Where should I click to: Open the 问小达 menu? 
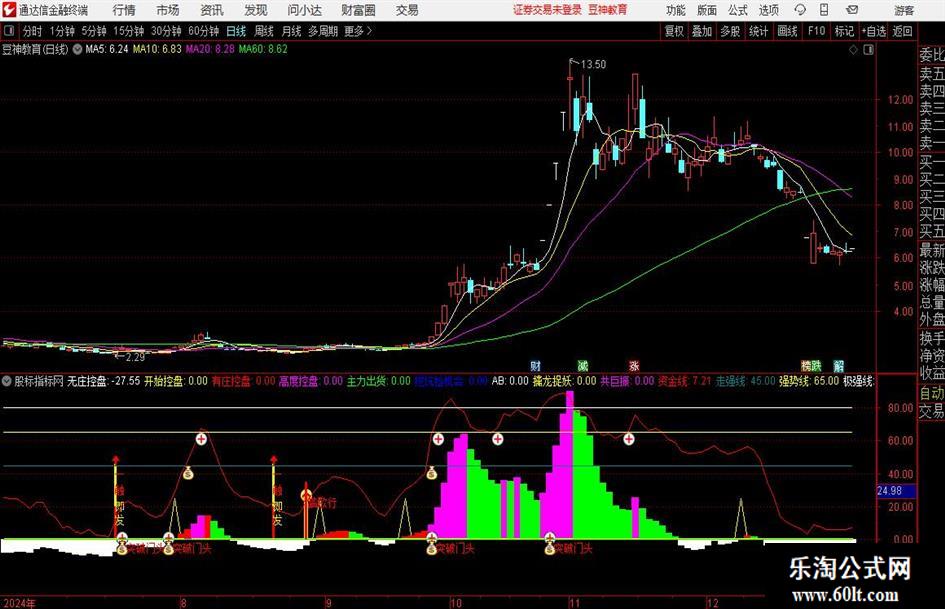(x=304, y=10)
